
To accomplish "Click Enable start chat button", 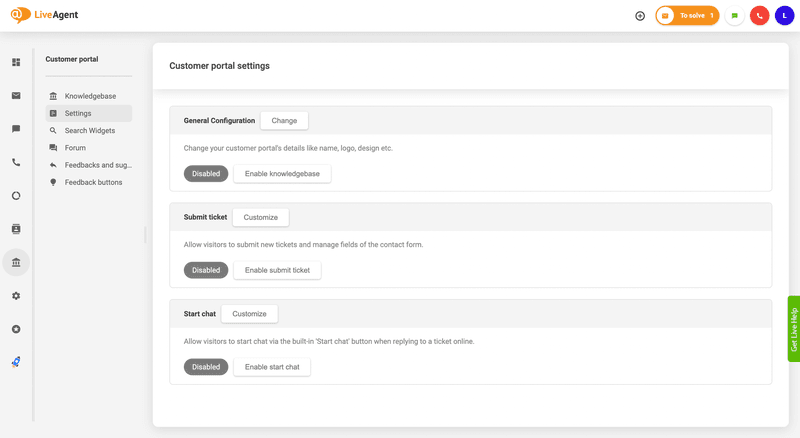I will click(x=272, y=367).
